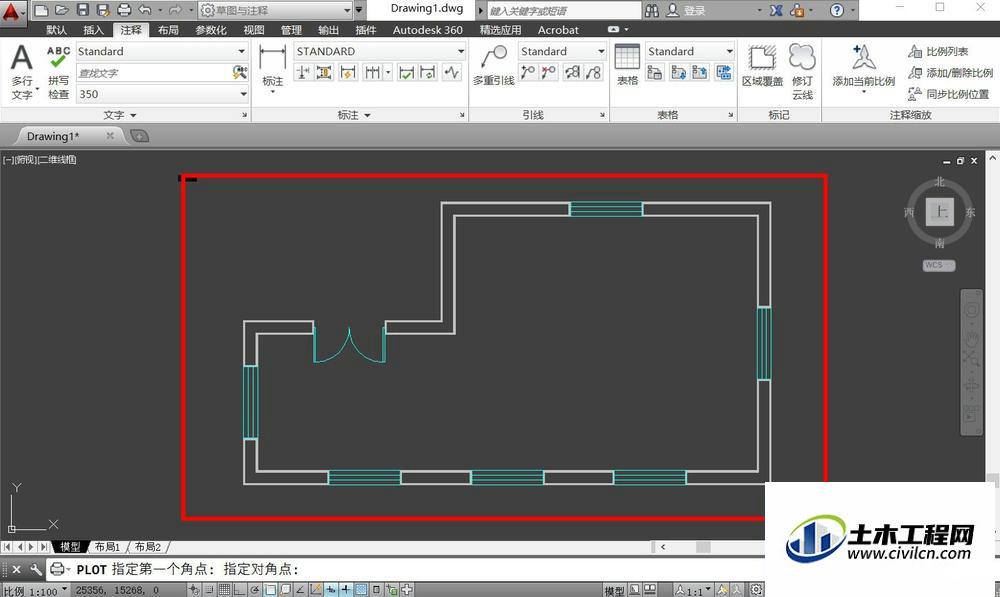Insert a table with the 表格 tool
The image size is (1000, 597).
(x=628, y=65)
